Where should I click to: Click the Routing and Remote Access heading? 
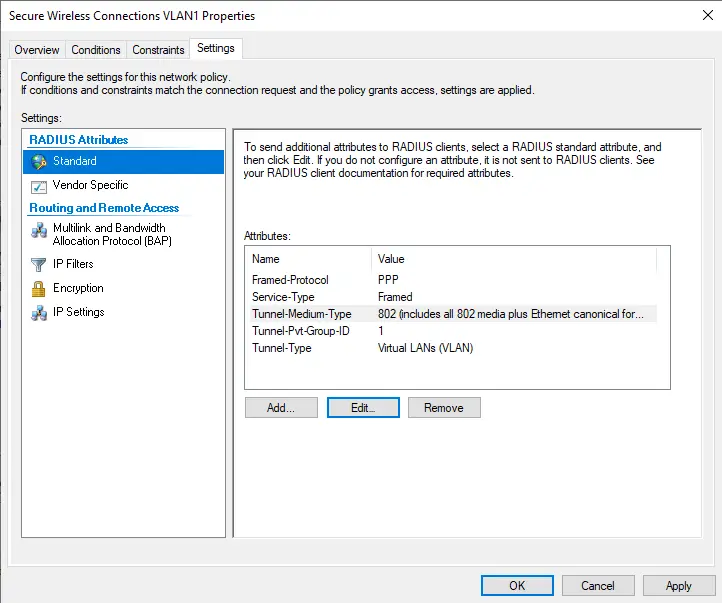[104, 208]
